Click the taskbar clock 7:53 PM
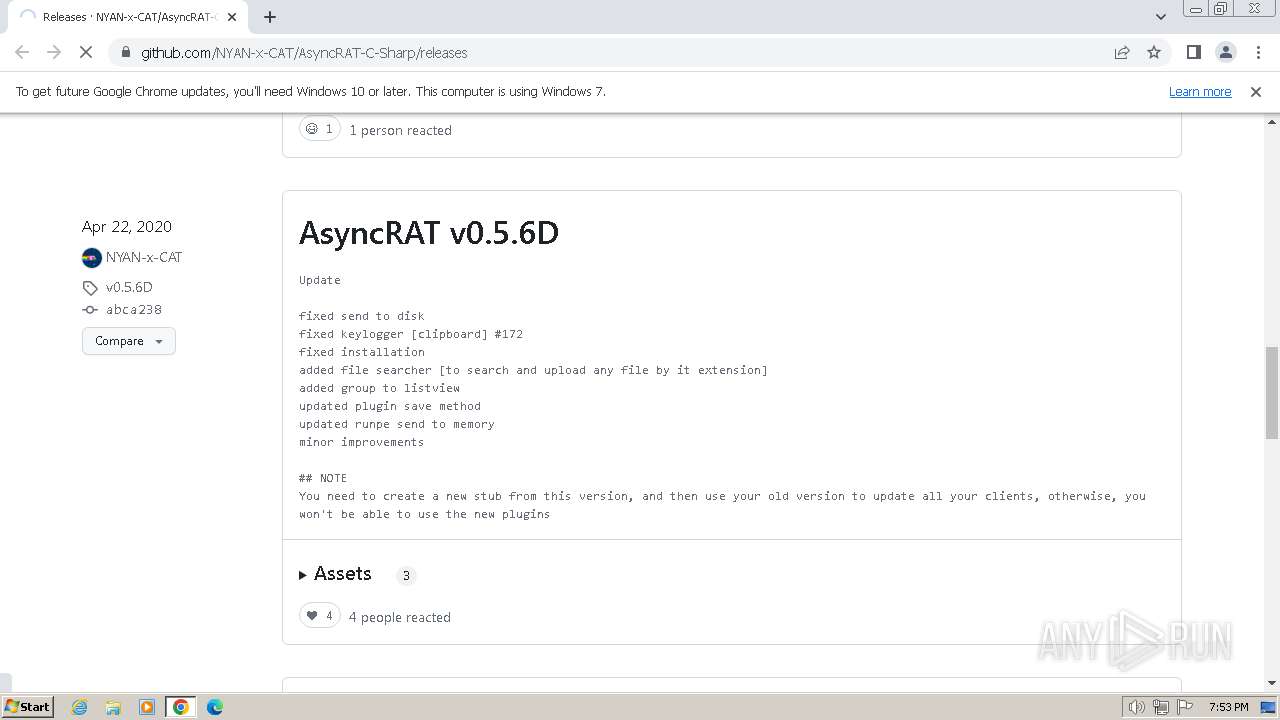 1228,707
